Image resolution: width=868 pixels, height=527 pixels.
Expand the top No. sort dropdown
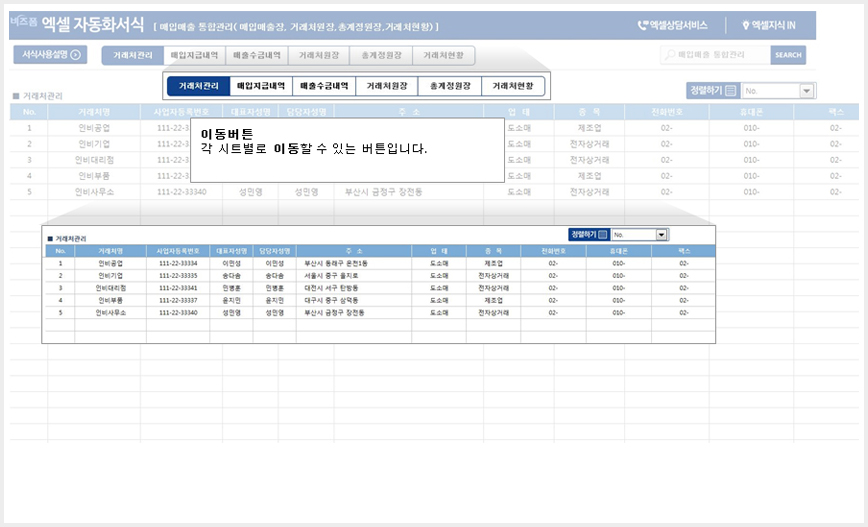click(x=807, y=91)
